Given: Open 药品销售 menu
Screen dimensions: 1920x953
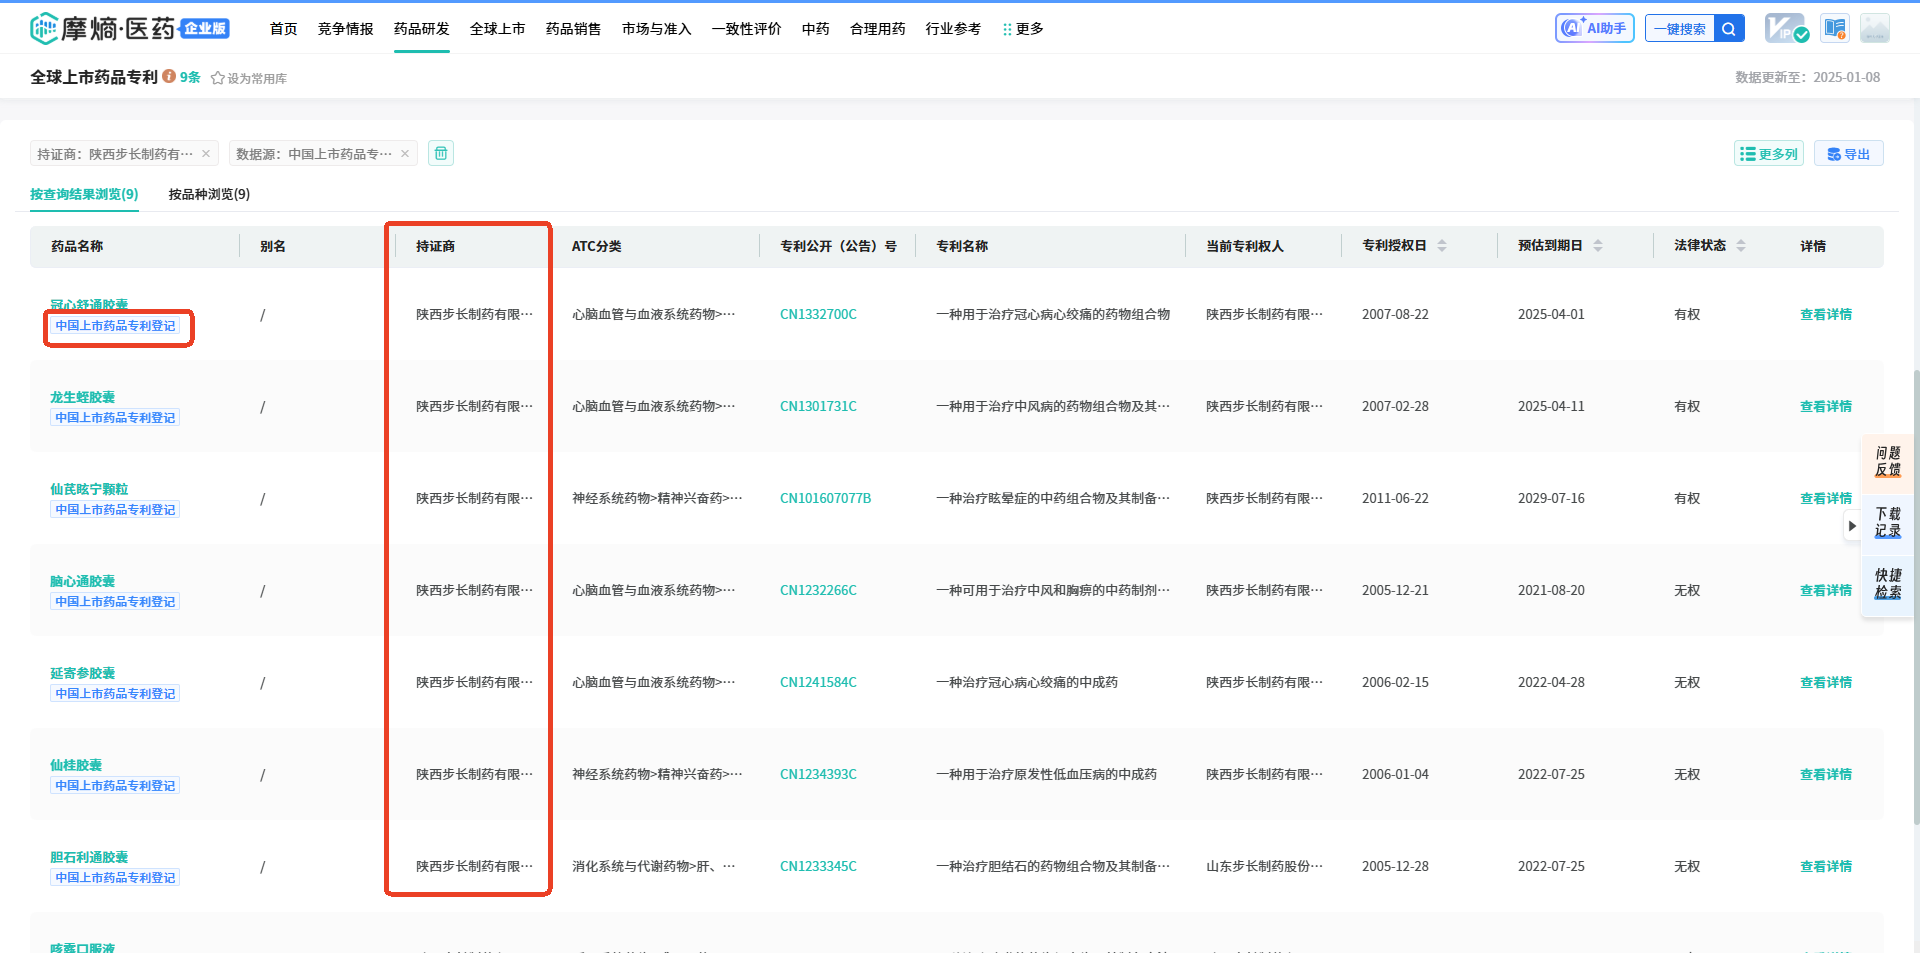Looking at the screenshot, I should coord(573,29).
